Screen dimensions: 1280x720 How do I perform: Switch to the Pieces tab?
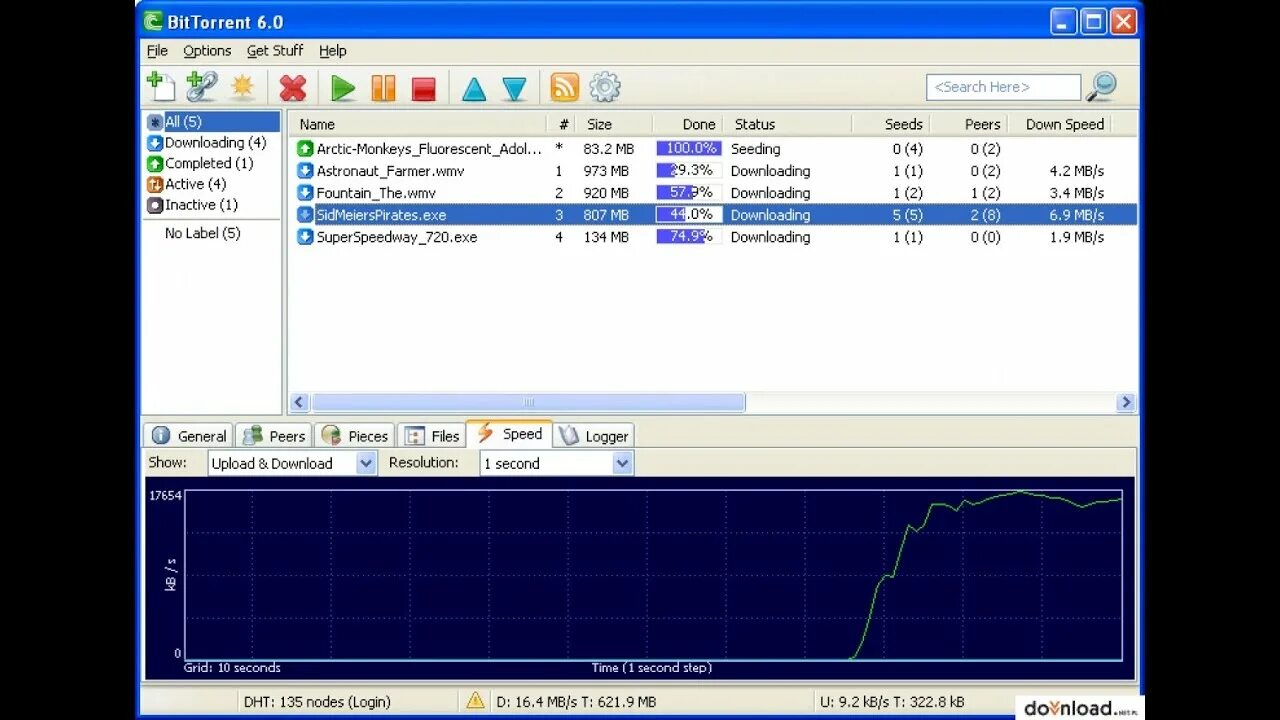click(x=355, y=436)
